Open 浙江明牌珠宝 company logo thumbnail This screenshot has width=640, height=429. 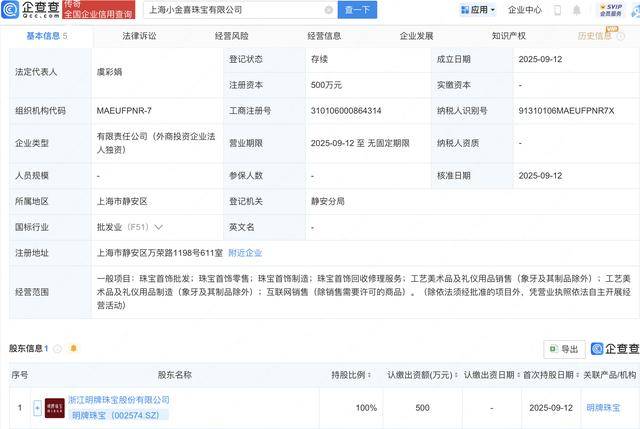(55, 408)
